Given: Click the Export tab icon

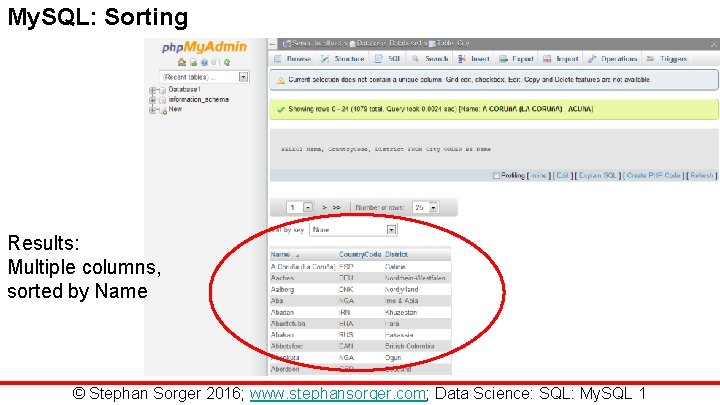Looking at the screenshot, I should 503,59.
